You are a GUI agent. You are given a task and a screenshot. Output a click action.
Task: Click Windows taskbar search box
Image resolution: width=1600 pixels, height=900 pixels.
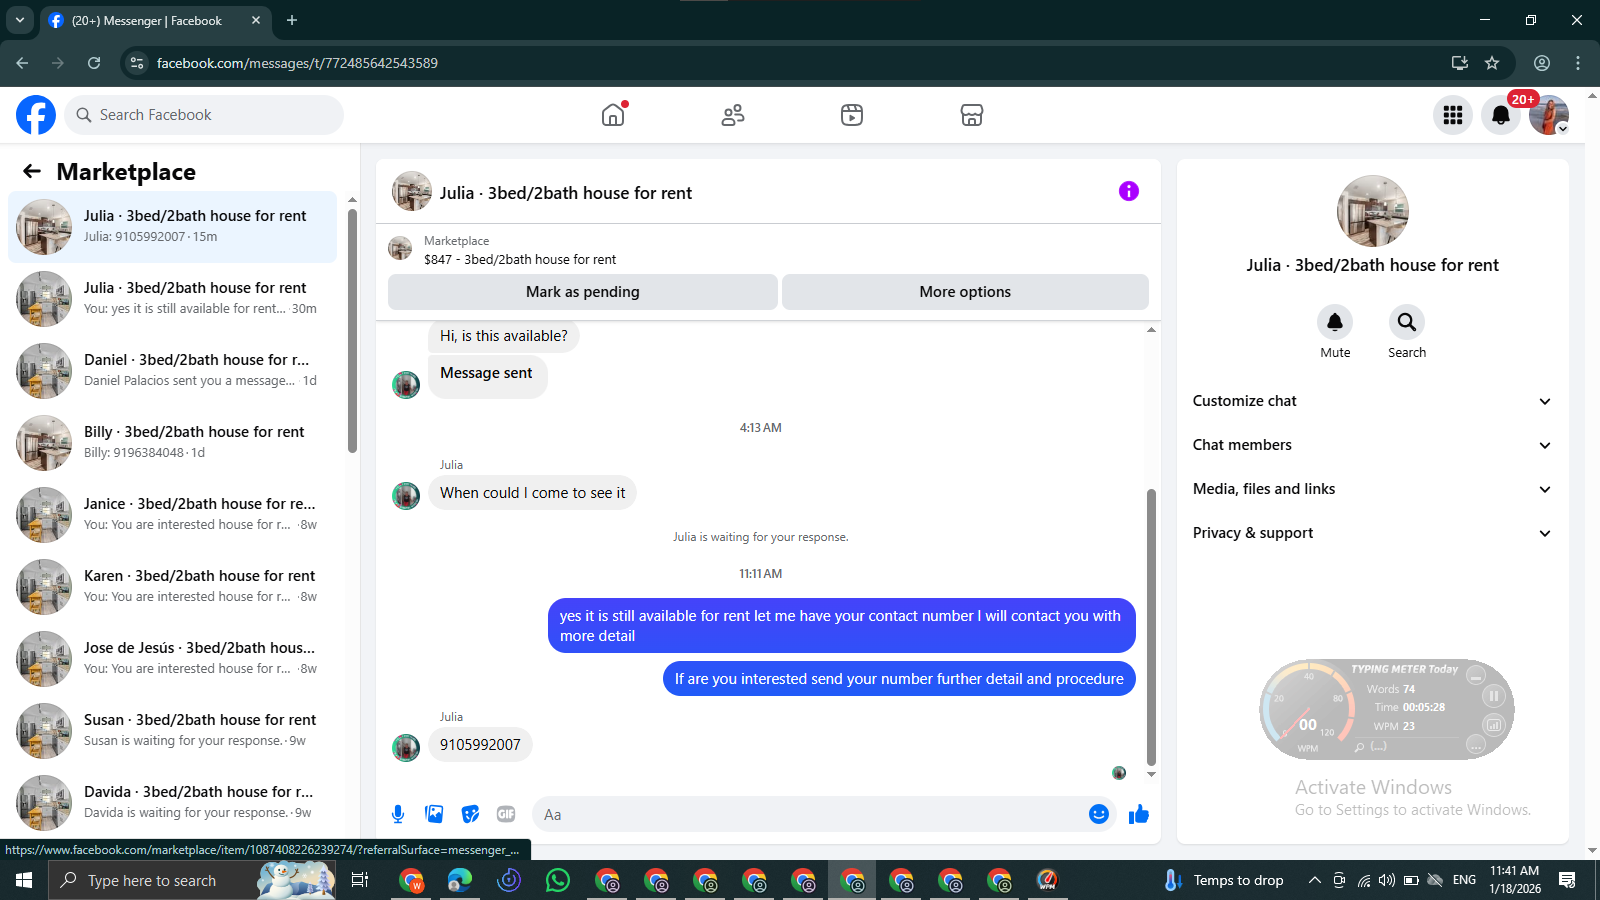click(x=192, y=880)
